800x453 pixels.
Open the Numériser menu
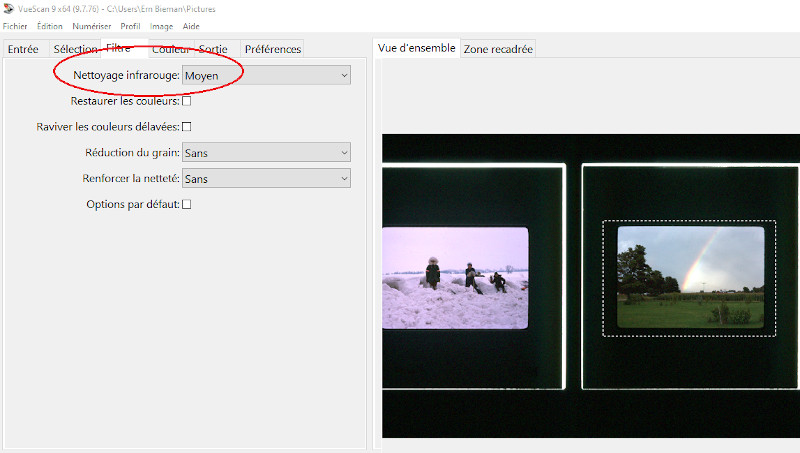pos(92,25)
